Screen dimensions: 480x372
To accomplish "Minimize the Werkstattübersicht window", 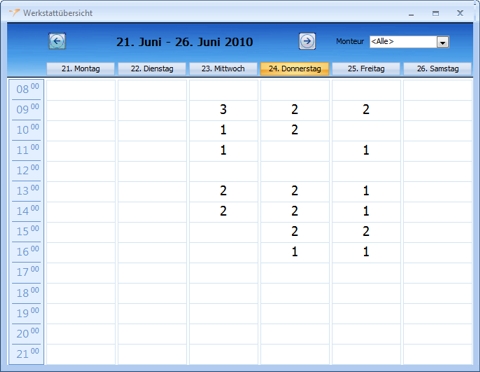I will [411, 14].
